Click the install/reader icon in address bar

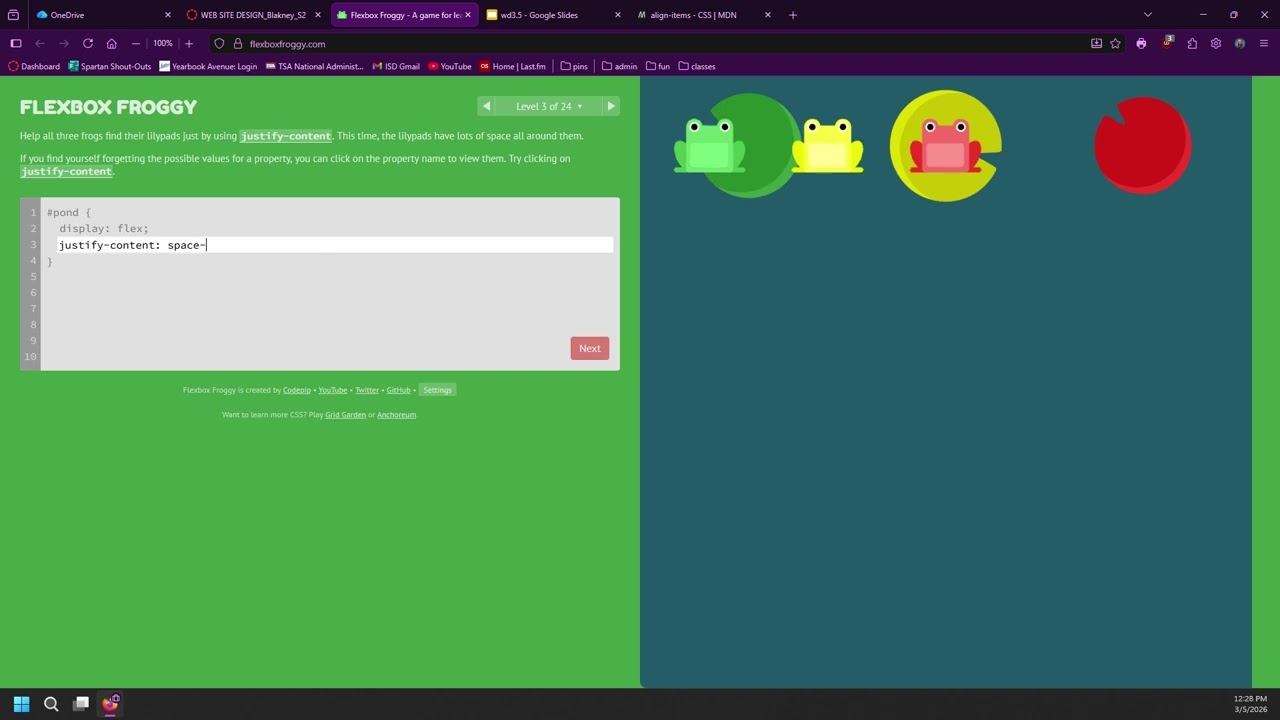coord(1096,44)
